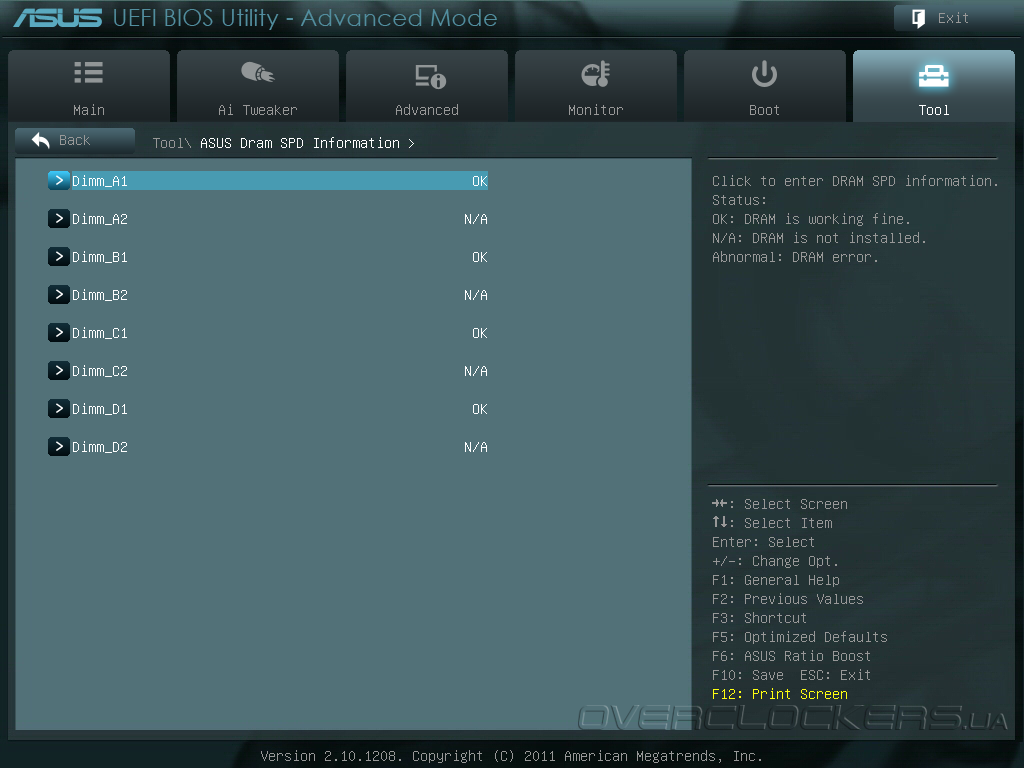Select the Dimm_D1 row label

[100, 409]
